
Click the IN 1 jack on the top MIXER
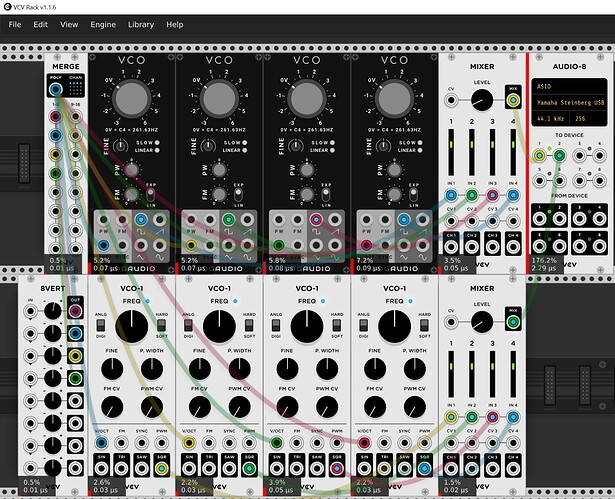[x=451, y=195]
